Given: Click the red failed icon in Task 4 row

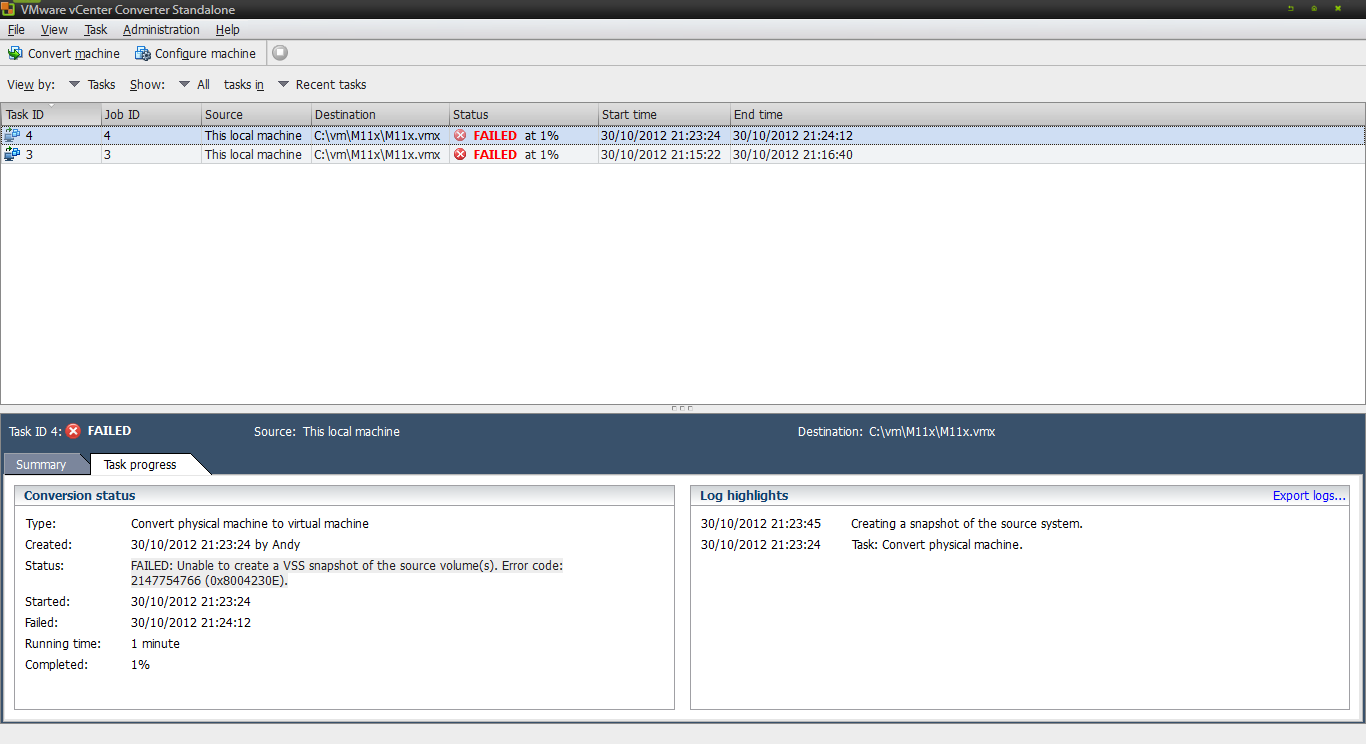Looking at the screenshot, I should [x=460, y=135].
